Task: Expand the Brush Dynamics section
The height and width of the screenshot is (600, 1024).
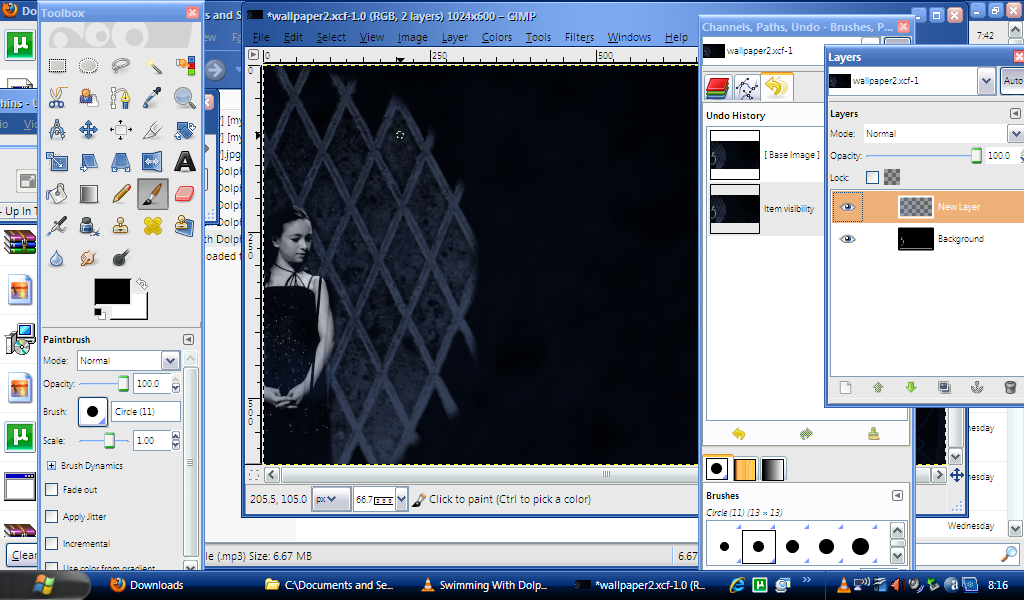Action: (51, 466)
